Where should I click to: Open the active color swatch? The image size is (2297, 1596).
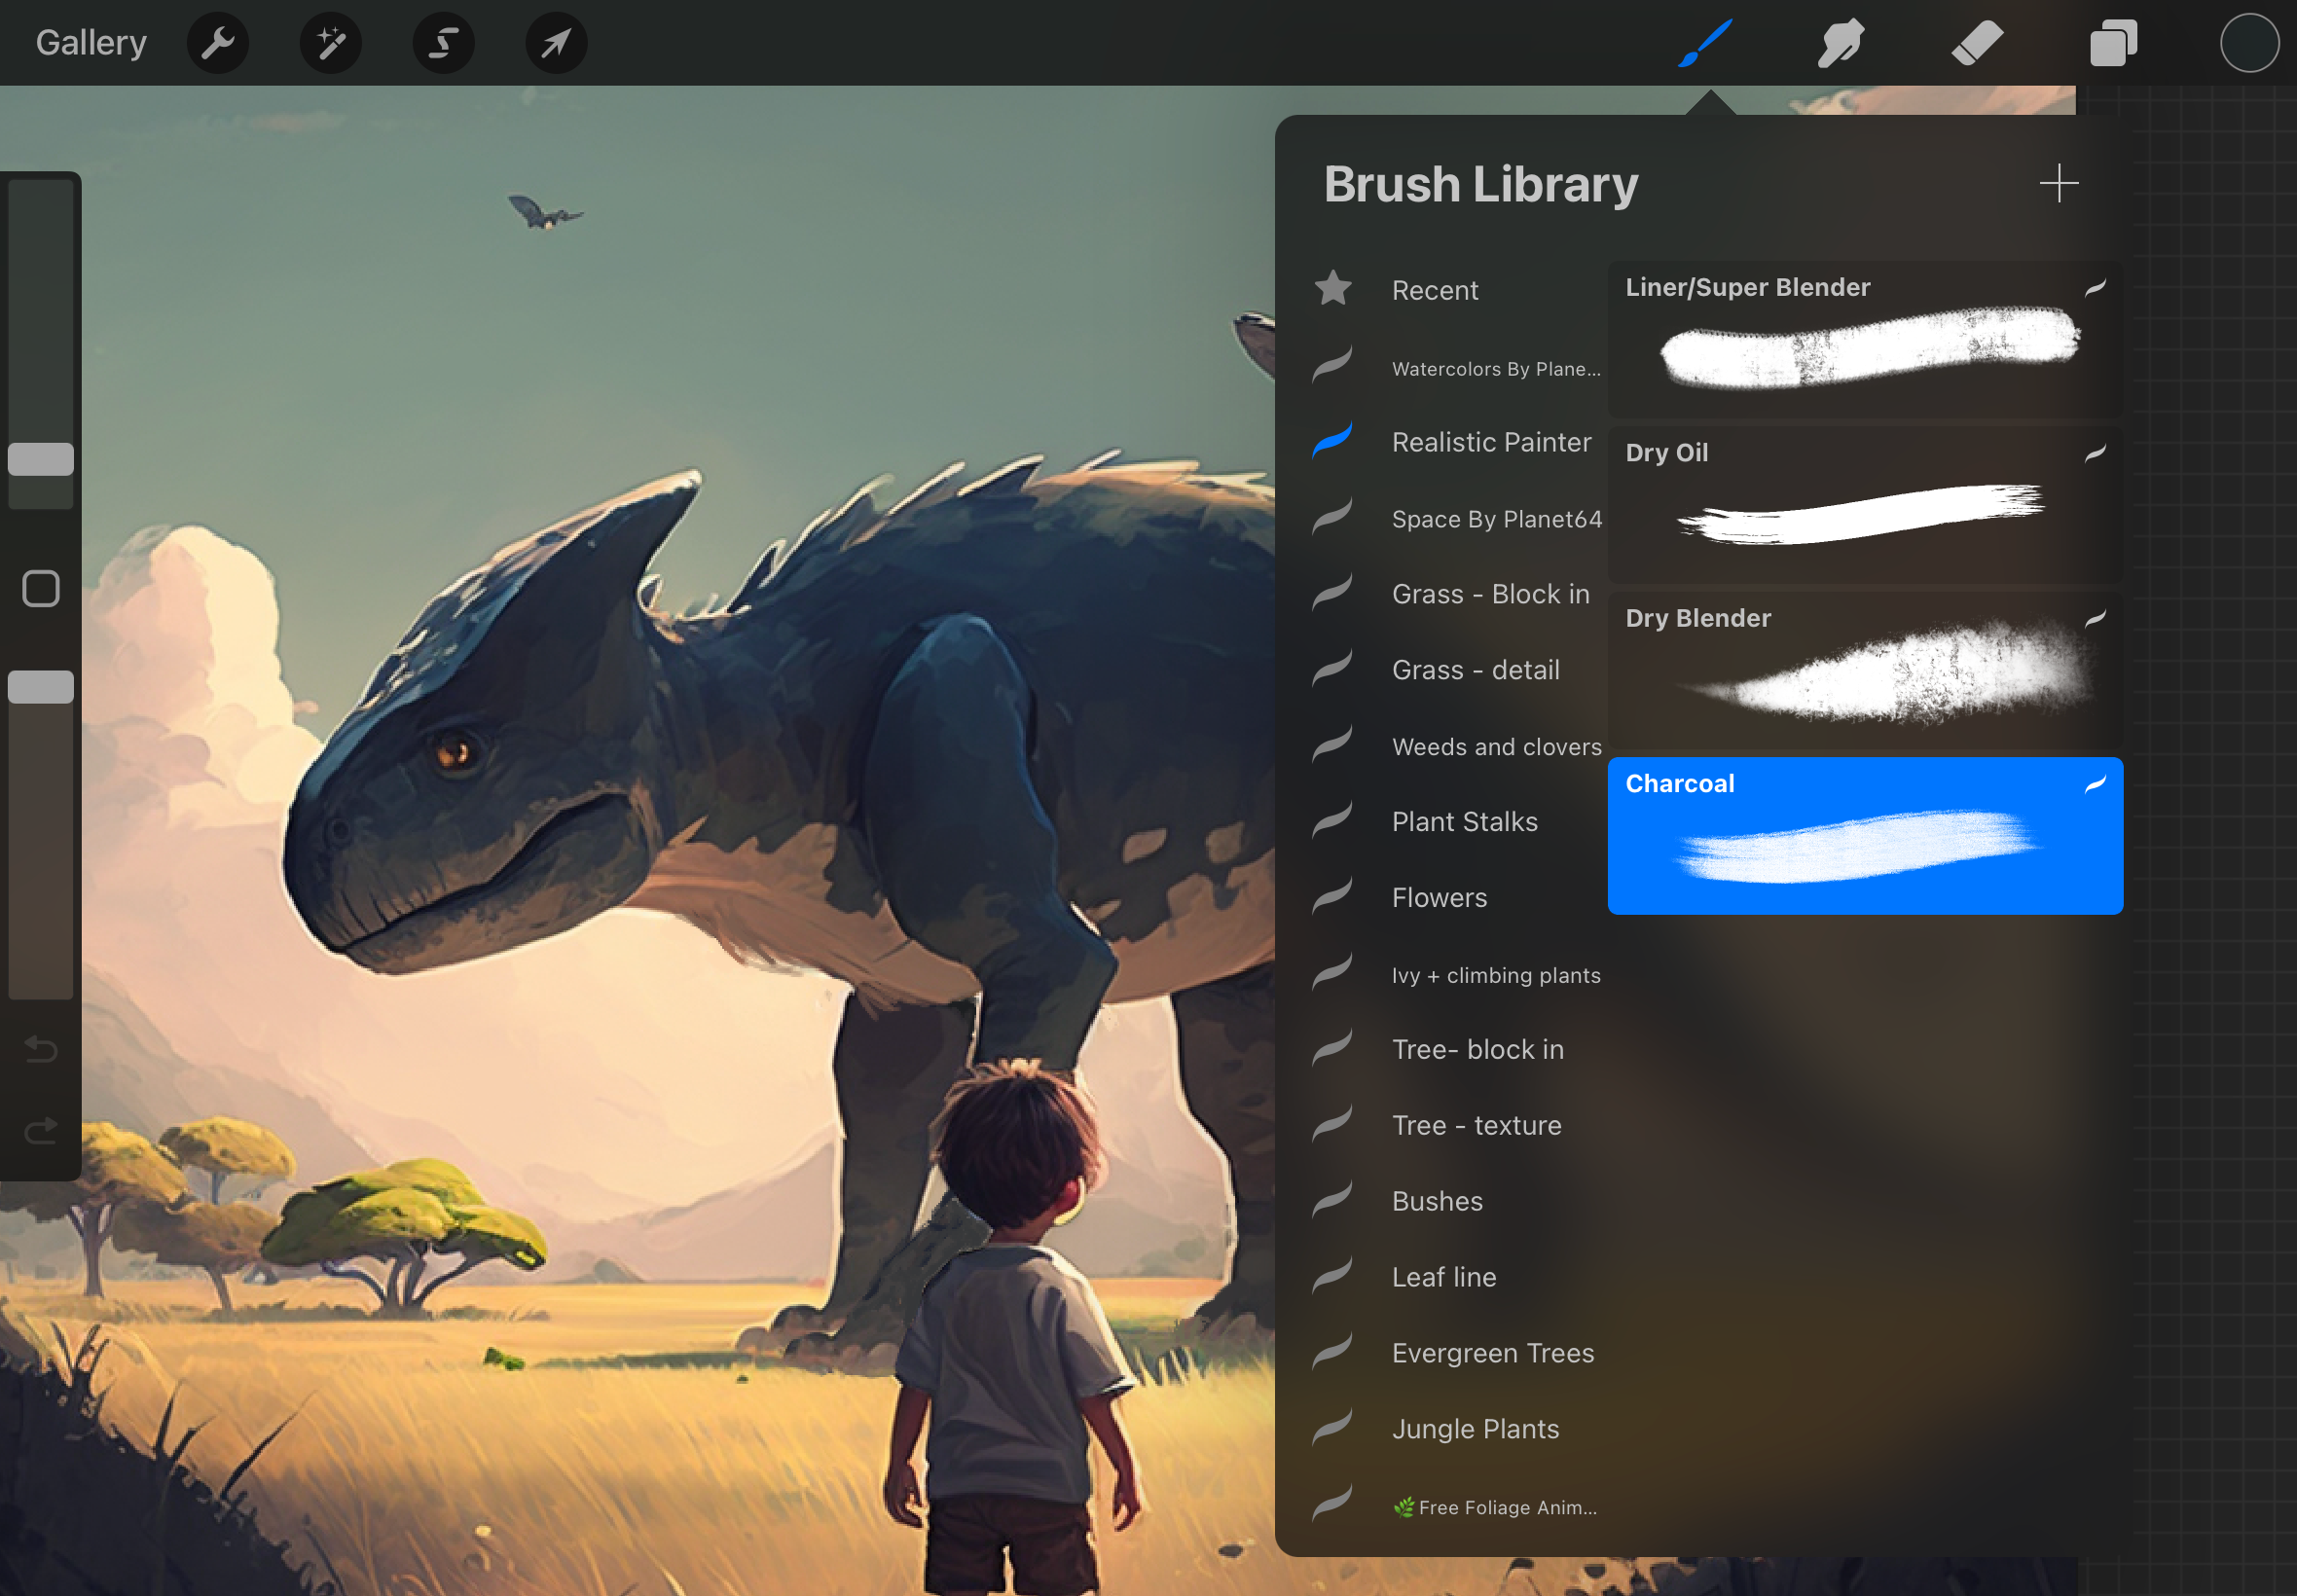click(x=2248, y=43)
